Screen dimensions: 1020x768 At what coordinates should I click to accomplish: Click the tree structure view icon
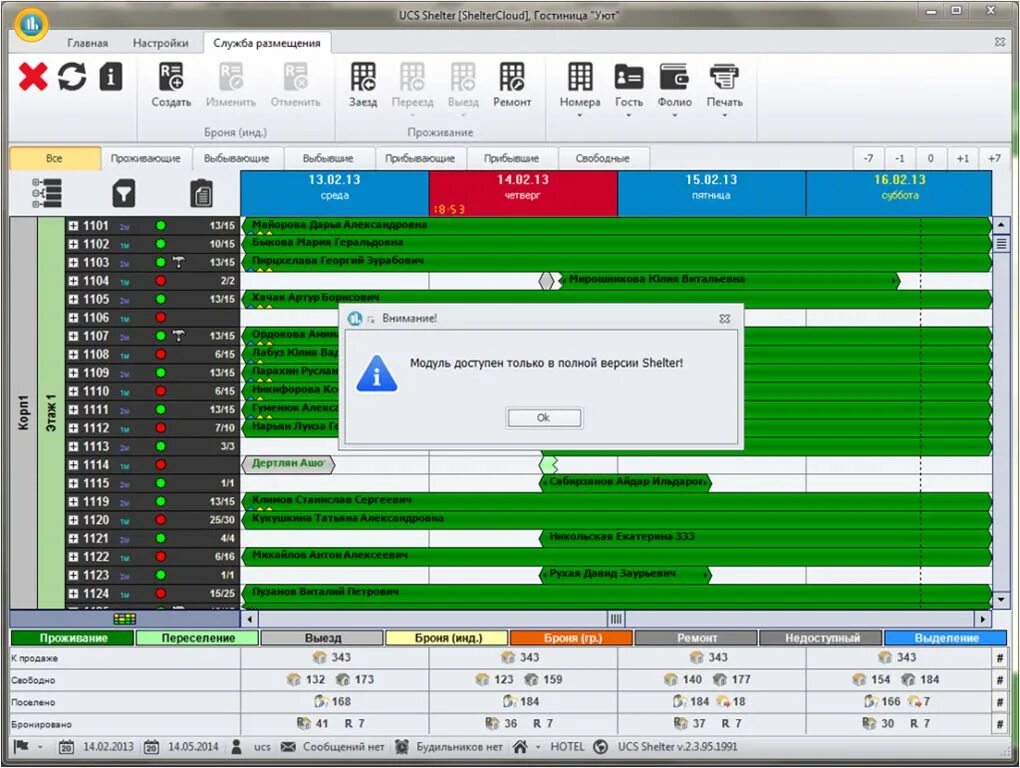point(47,194)
